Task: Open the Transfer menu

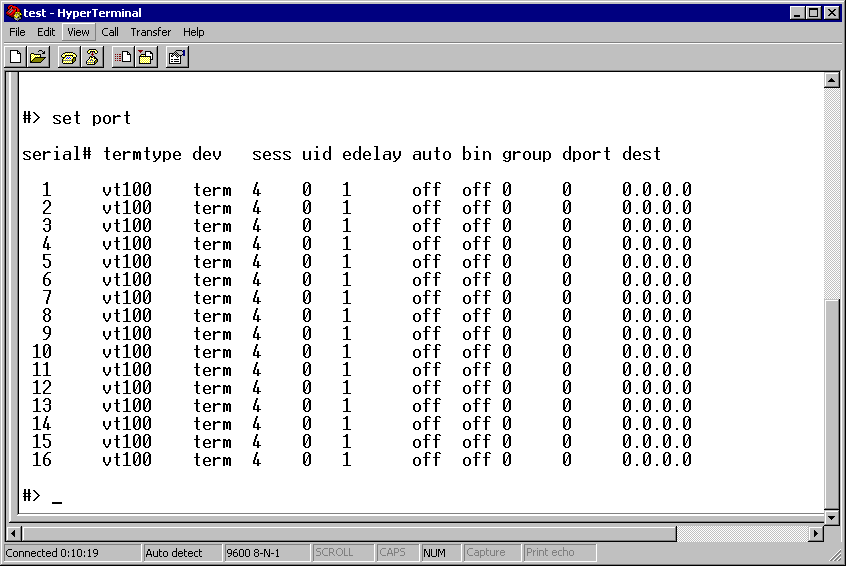Action: click(150, 32)
